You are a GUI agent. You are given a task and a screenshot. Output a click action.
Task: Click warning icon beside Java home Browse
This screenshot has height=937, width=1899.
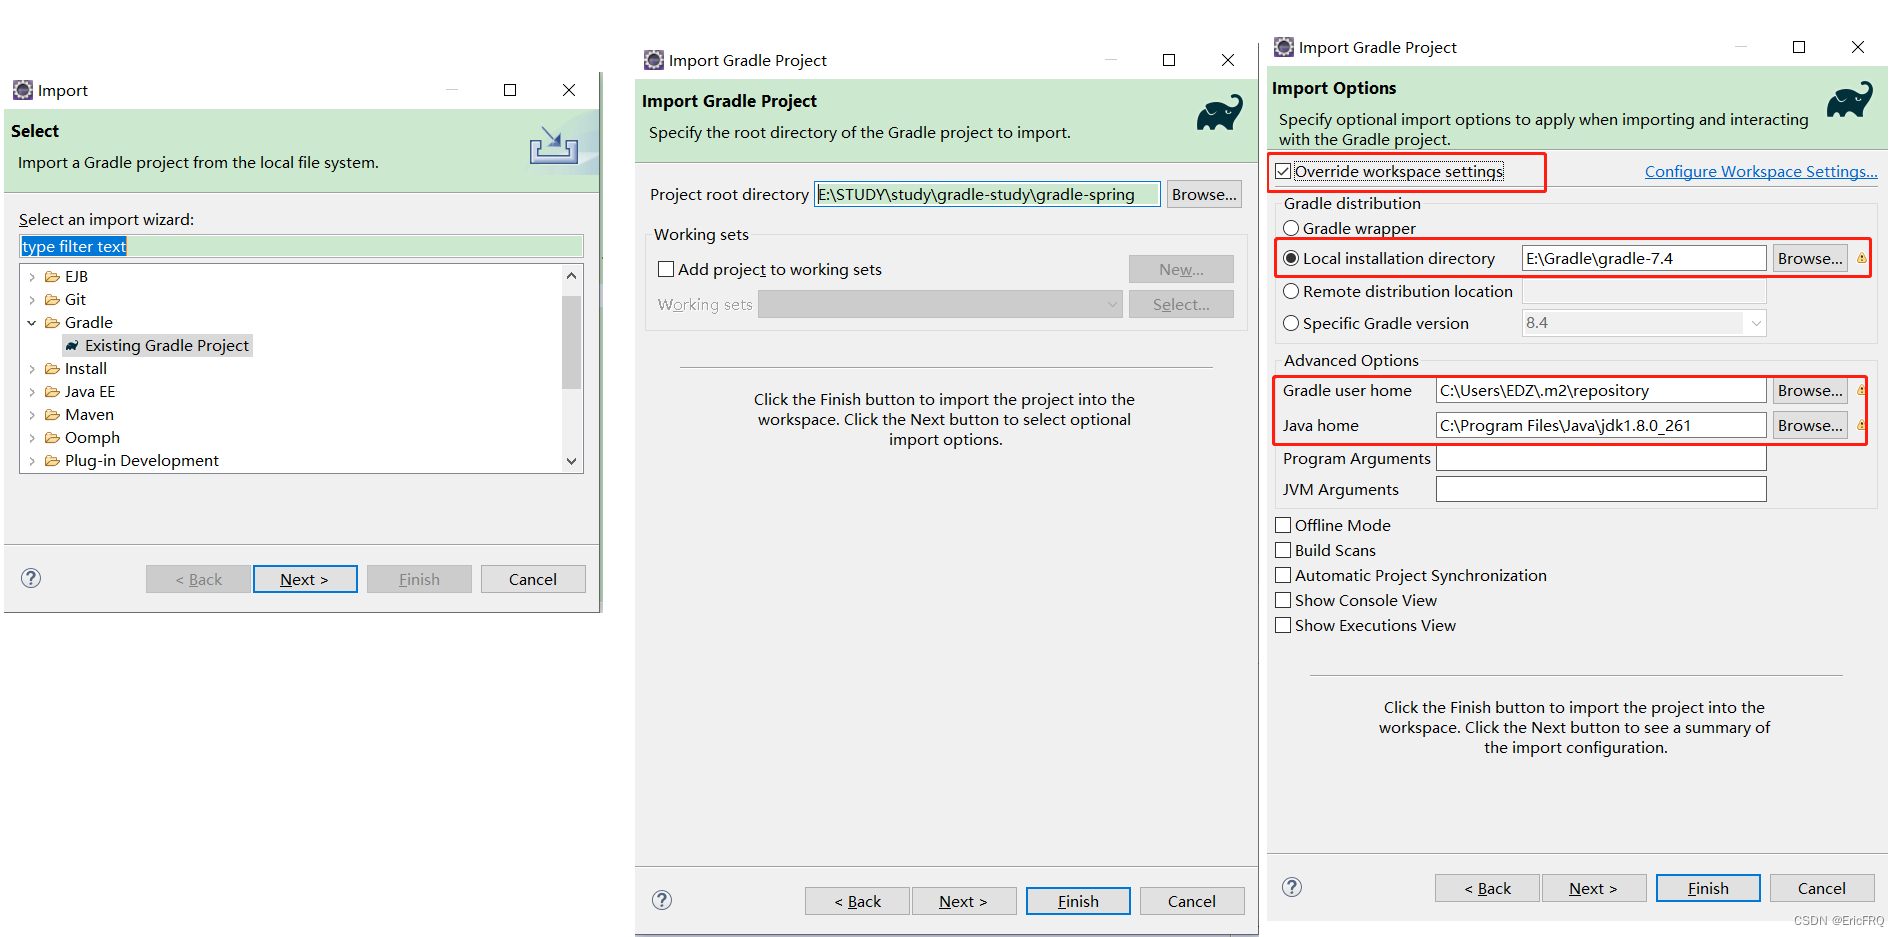(1861, 425)
